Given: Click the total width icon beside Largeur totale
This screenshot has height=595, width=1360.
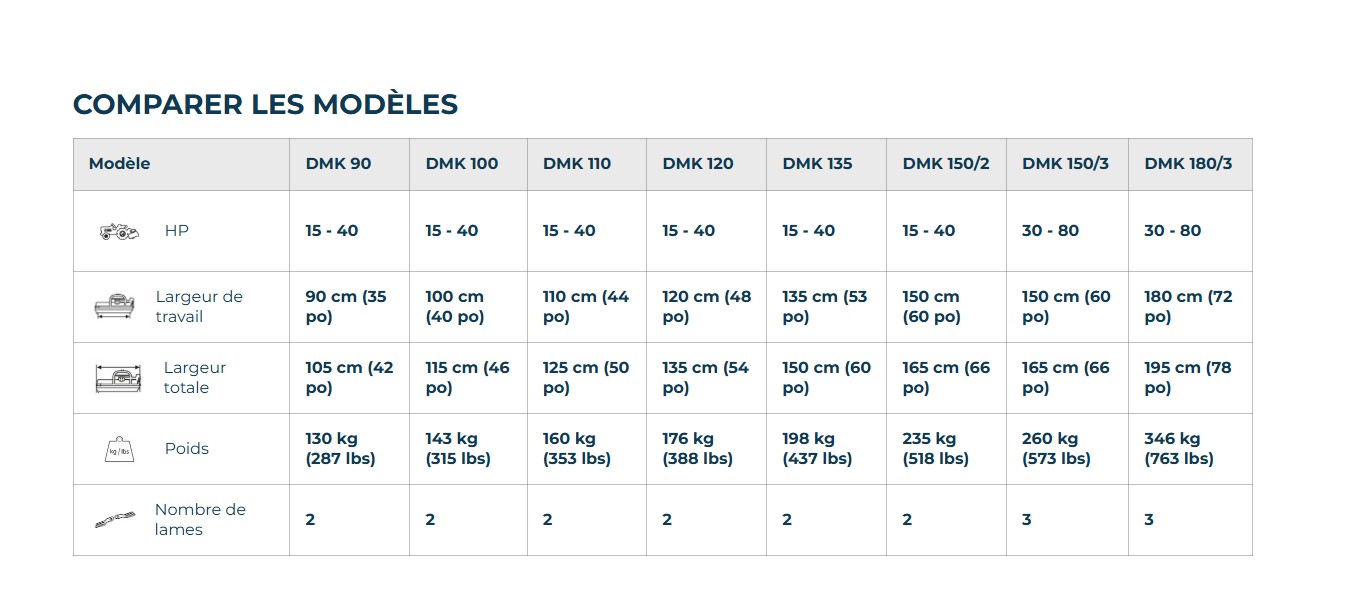Looking at the screenshot, I should click(116, 378).
